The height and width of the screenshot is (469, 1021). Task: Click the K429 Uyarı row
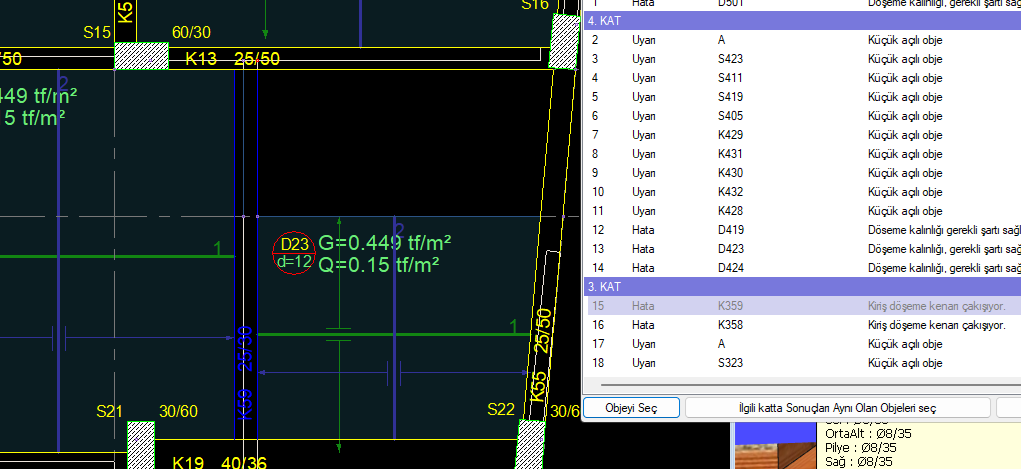800,135
